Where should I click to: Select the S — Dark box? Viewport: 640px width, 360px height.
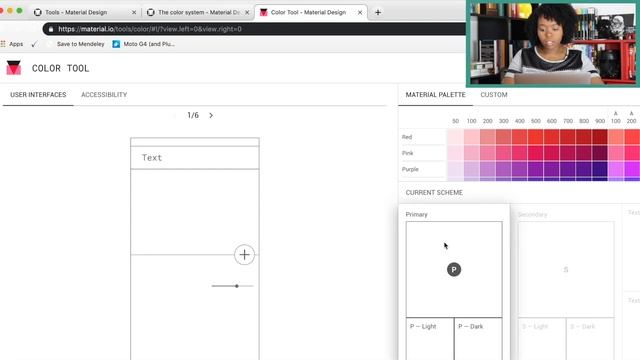590,339
